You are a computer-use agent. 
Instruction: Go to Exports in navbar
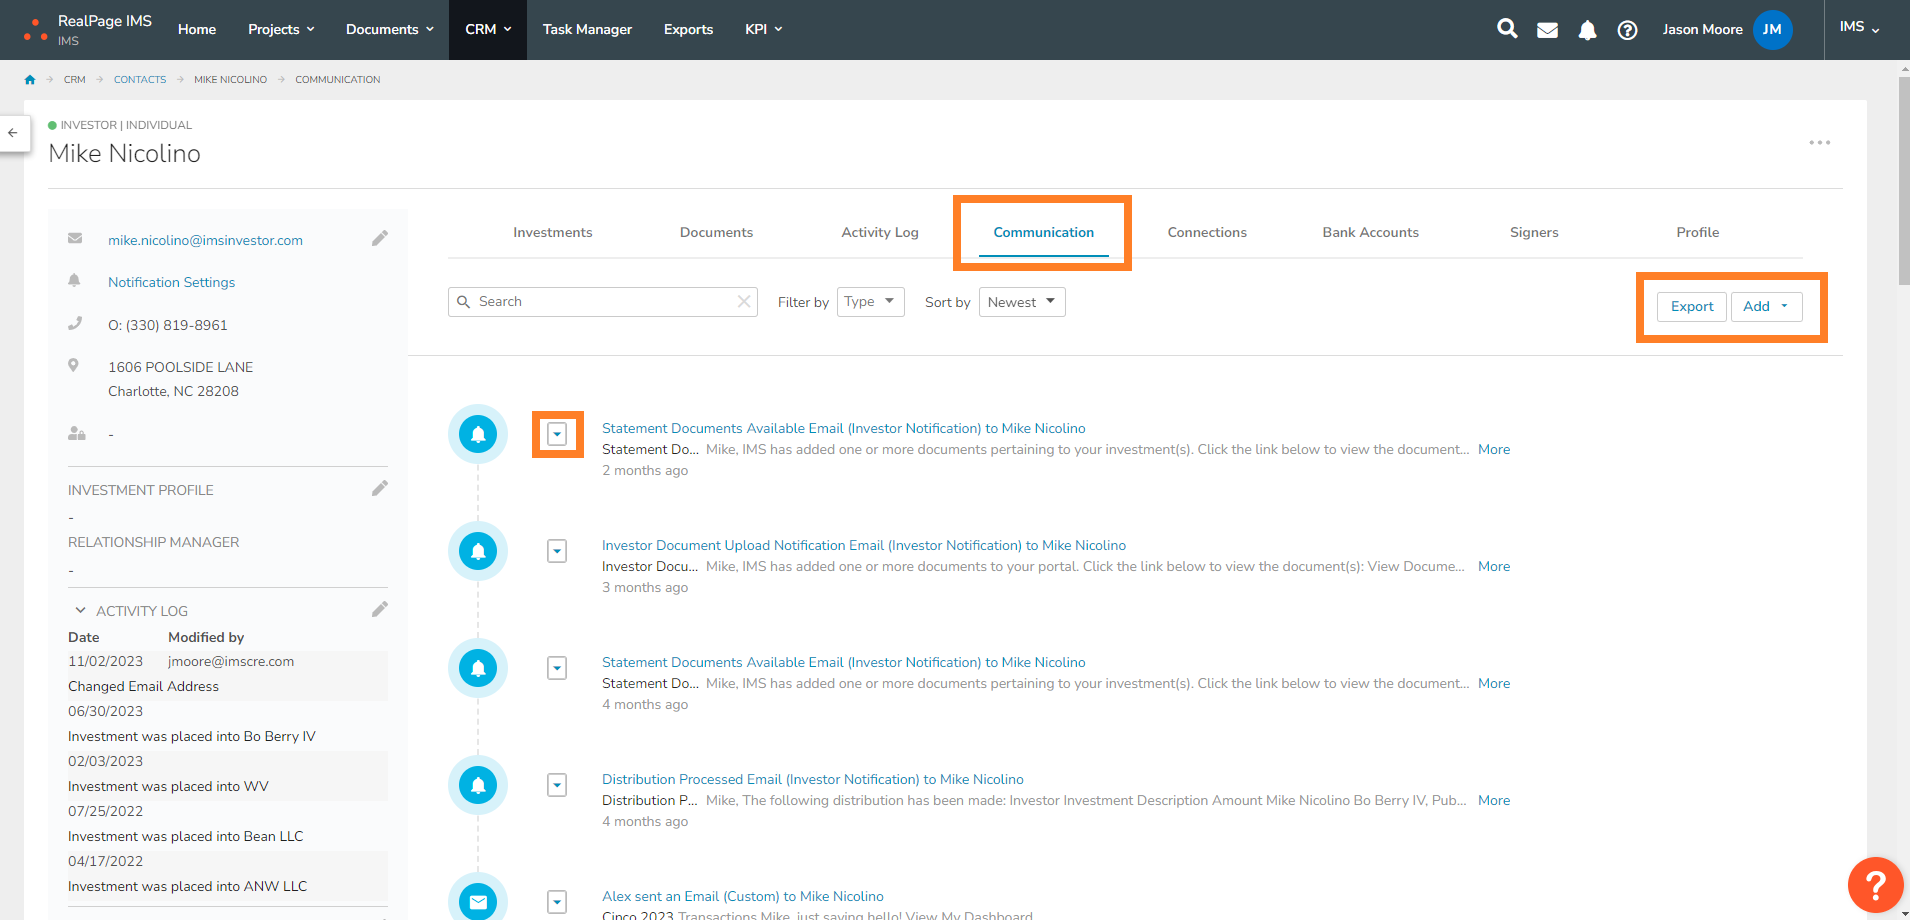688,29
